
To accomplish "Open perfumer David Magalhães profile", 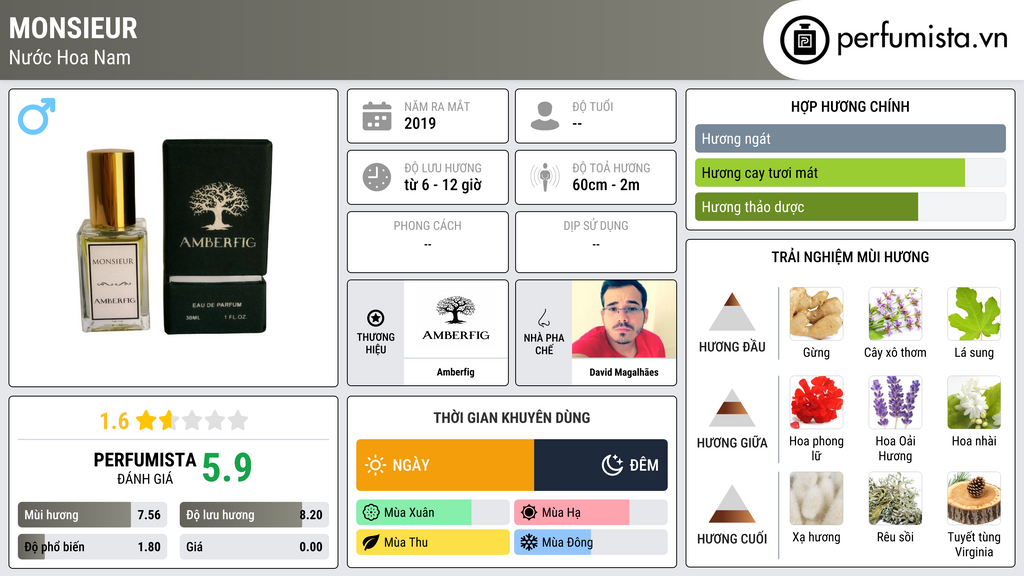I will coord(624,333).
